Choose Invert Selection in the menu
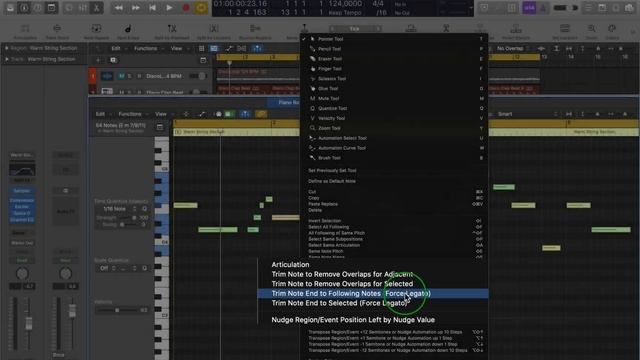Screen dimensions: 640x360 (394, 220)
